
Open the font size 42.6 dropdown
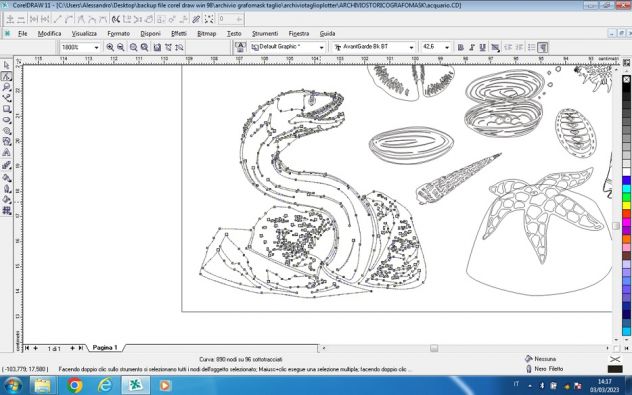(x=447, y=47)
